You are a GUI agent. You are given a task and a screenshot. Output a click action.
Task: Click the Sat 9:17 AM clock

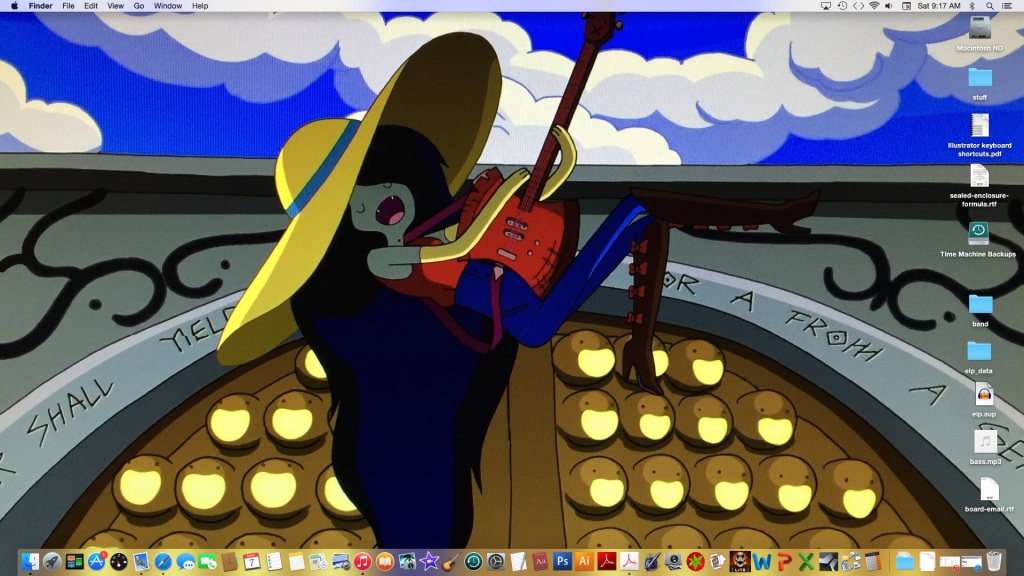click(x=938, y=6)
